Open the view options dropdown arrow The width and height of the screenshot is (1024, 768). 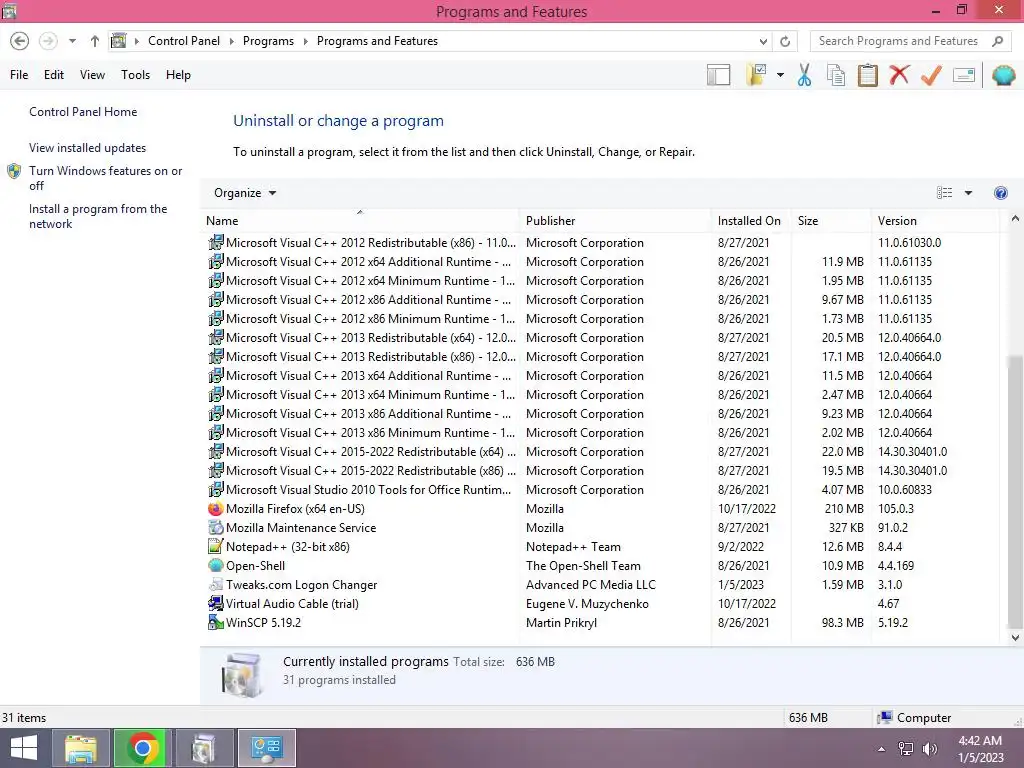pos(968,193)
